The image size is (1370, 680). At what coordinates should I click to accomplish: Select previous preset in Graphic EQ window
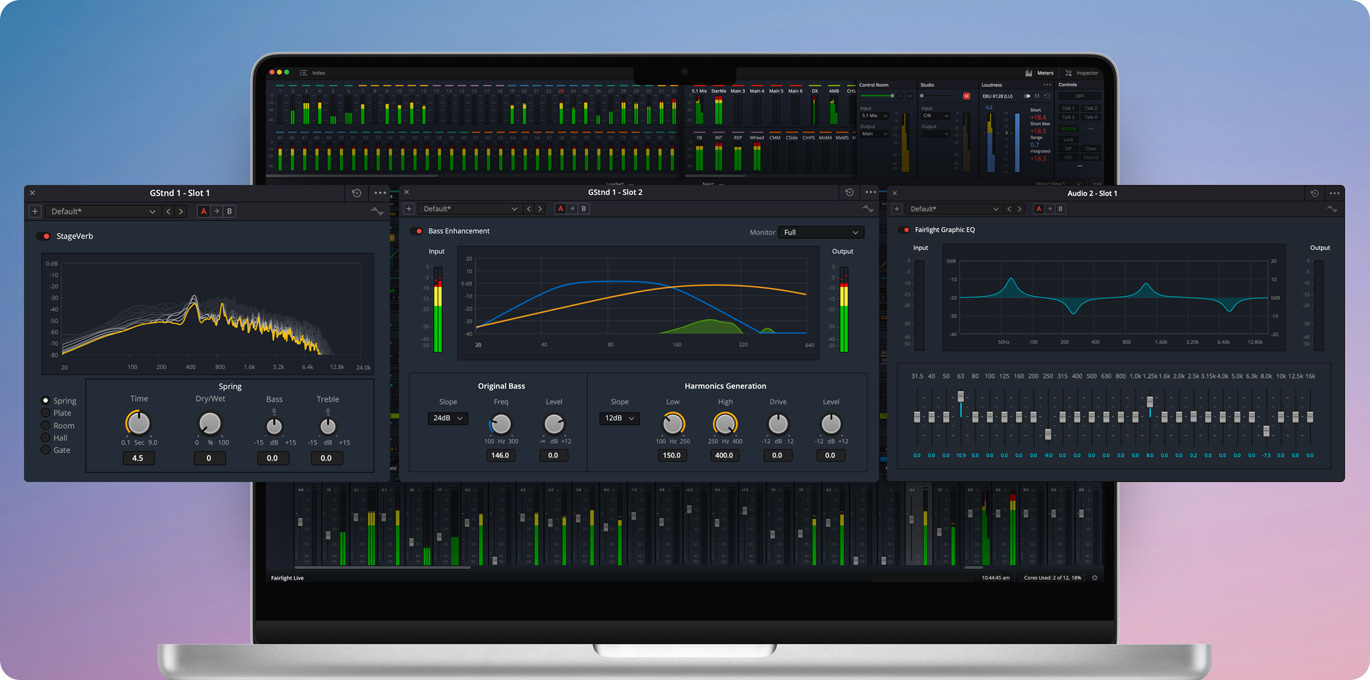coord(1008,209)
